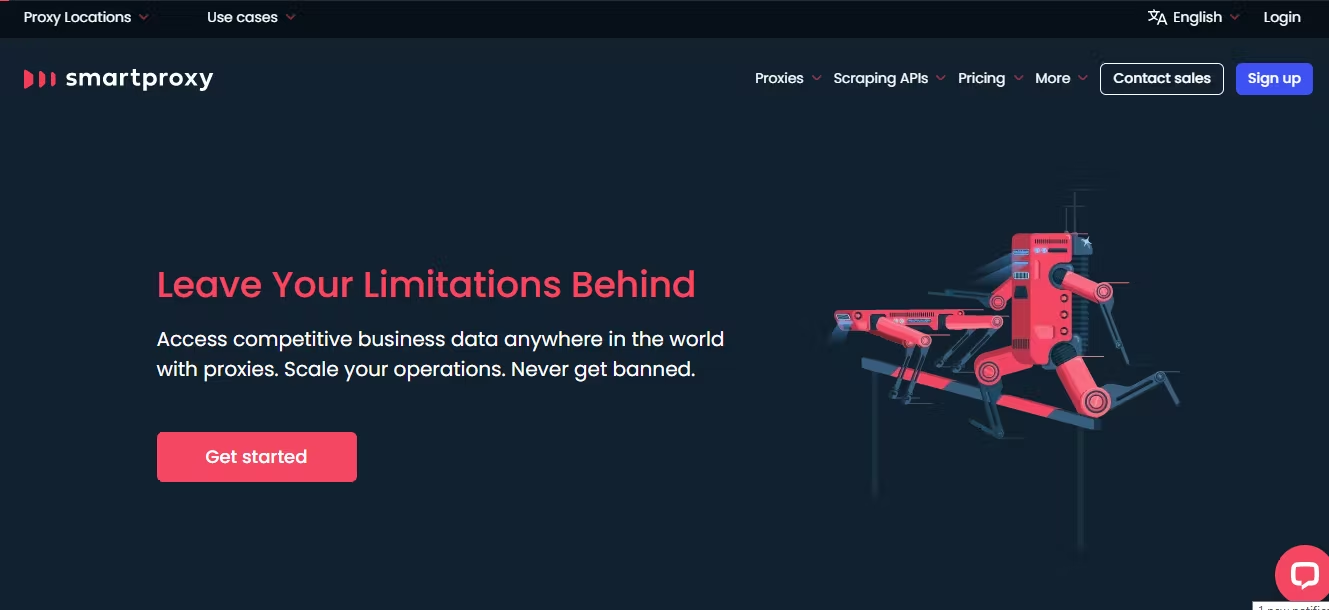Expand the More menu chevron

click(x=1083, y=78)
